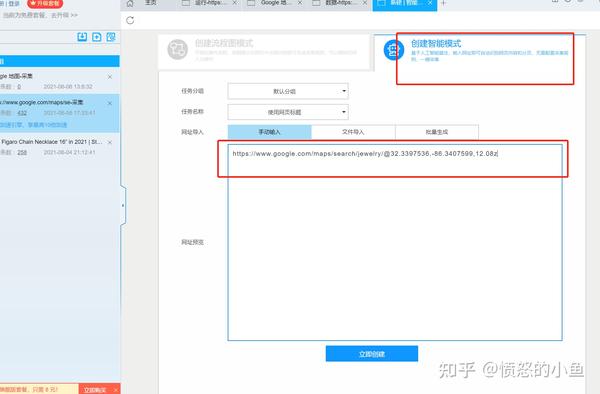Click the 立即创建 create now button
This screenshot has height=394, width=600.
tap(372, 354)
